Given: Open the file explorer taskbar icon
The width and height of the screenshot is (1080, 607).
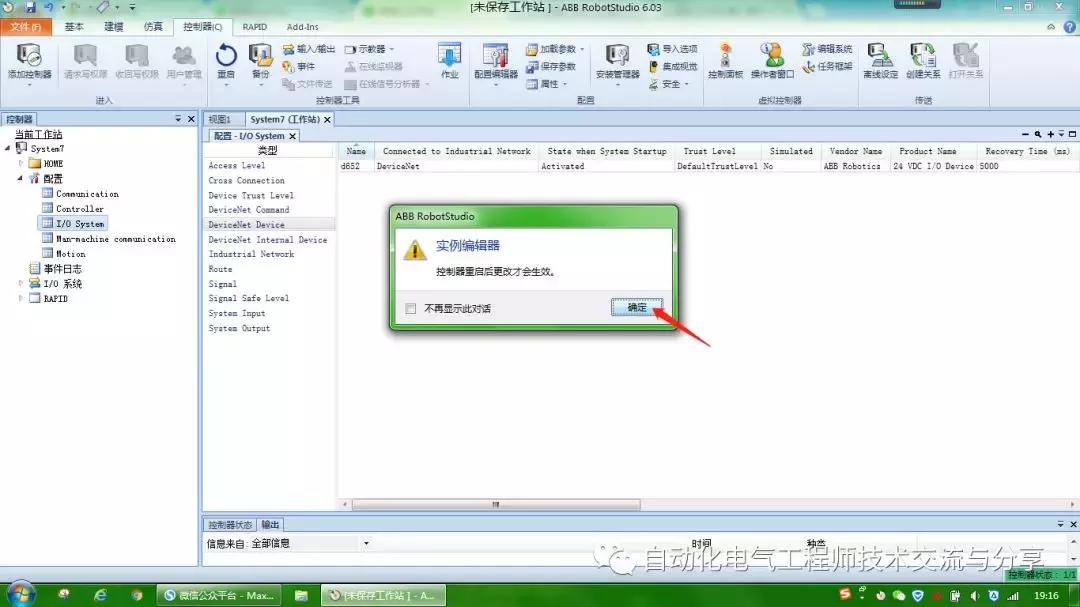Looking at the screenshot, I should point(301,595).
